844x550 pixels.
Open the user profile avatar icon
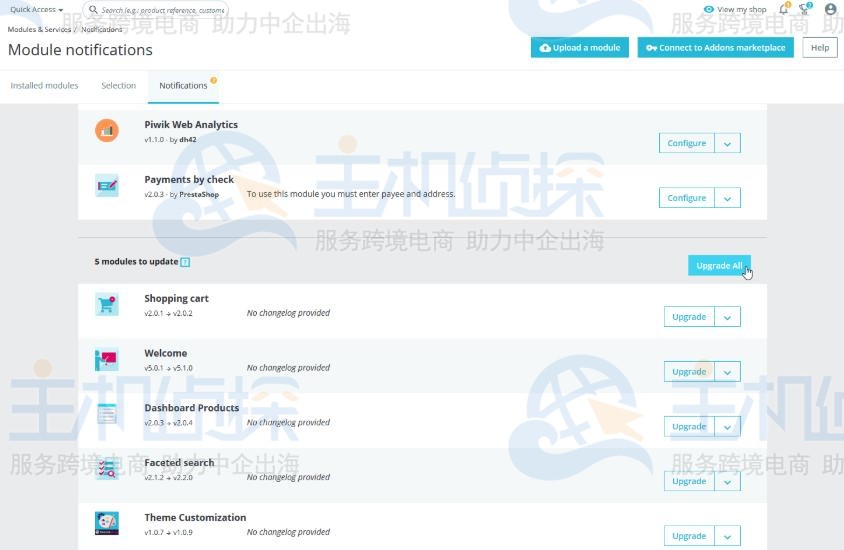pyautogui.click(x=830, y=10)
